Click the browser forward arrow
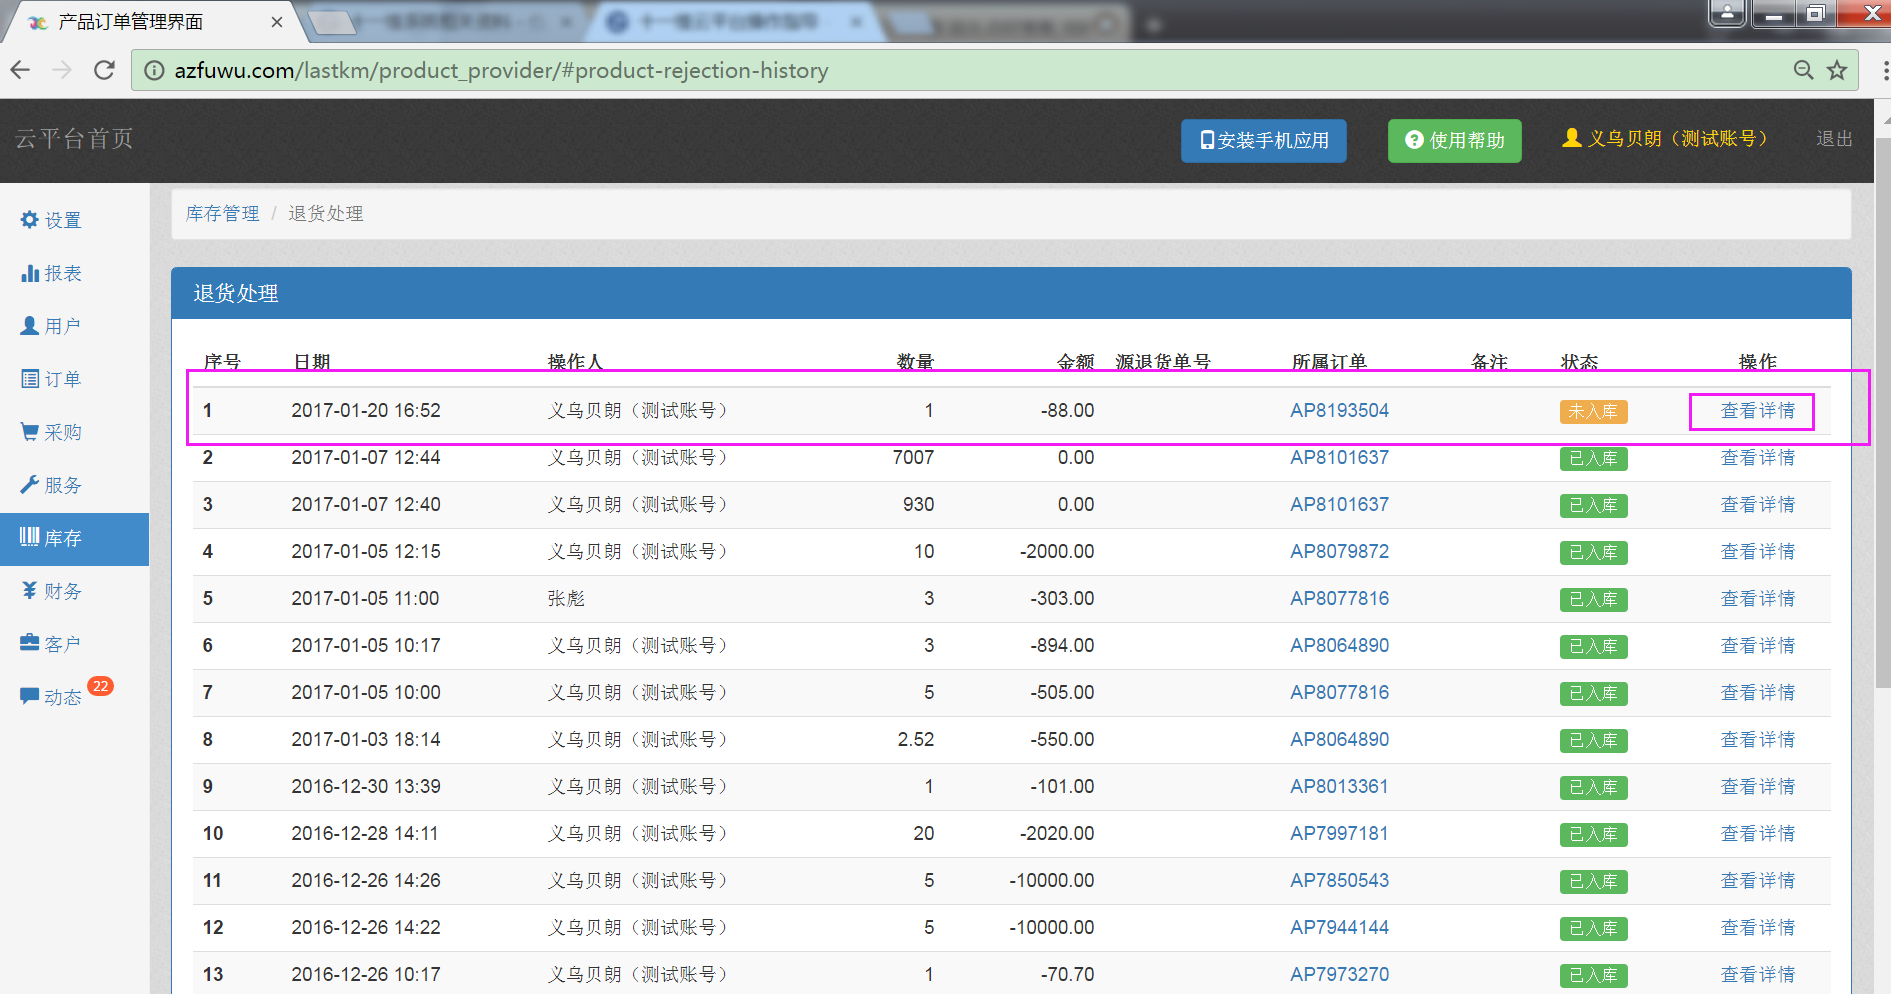The image size is (1891, 994). point(62,70)
